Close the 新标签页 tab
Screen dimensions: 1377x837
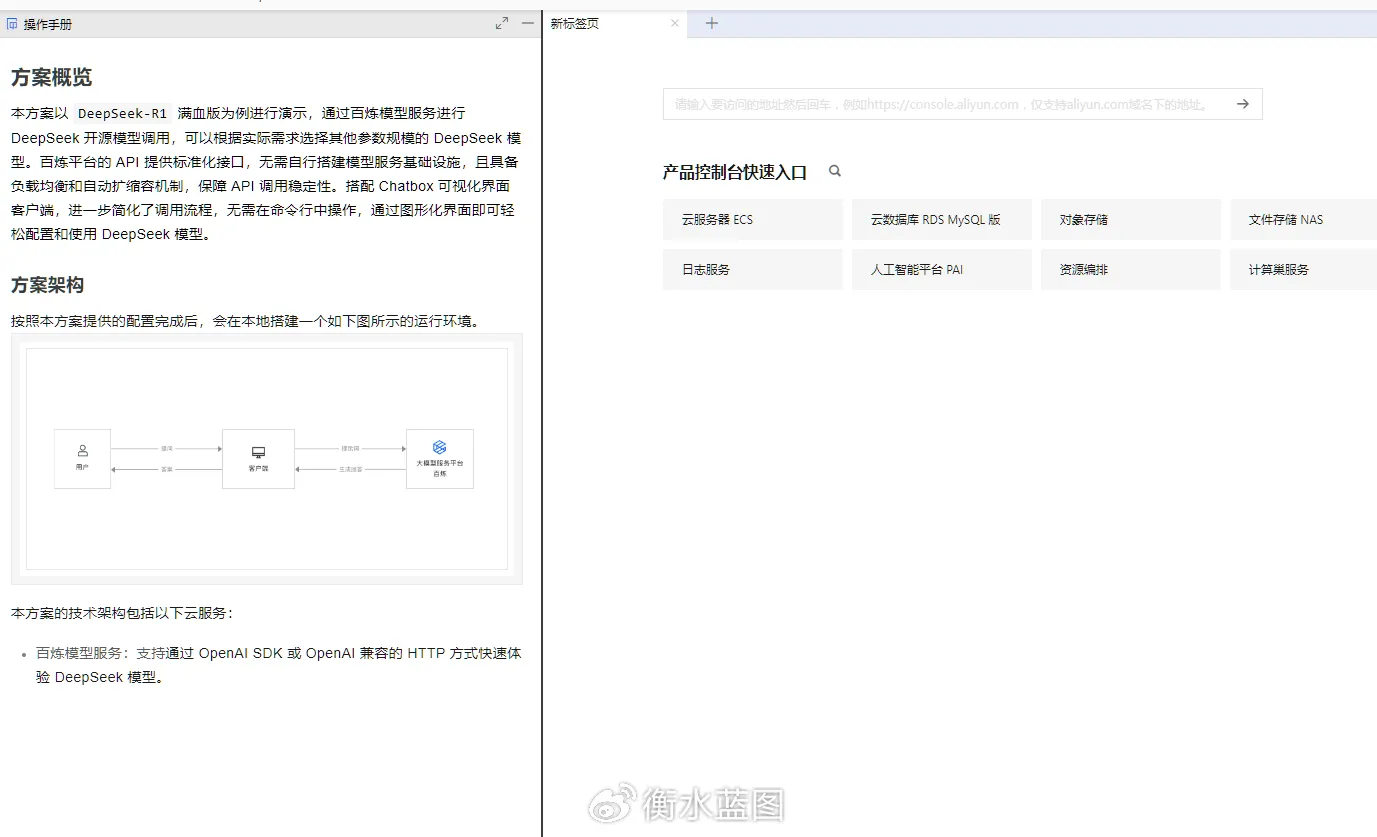click(675, 23)
